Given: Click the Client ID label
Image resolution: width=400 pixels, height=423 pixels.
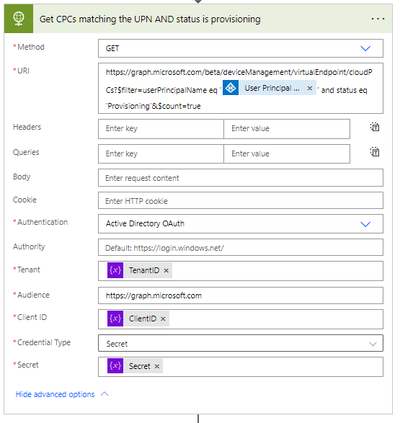Looking at the screenshot, I should click(32, 317).
